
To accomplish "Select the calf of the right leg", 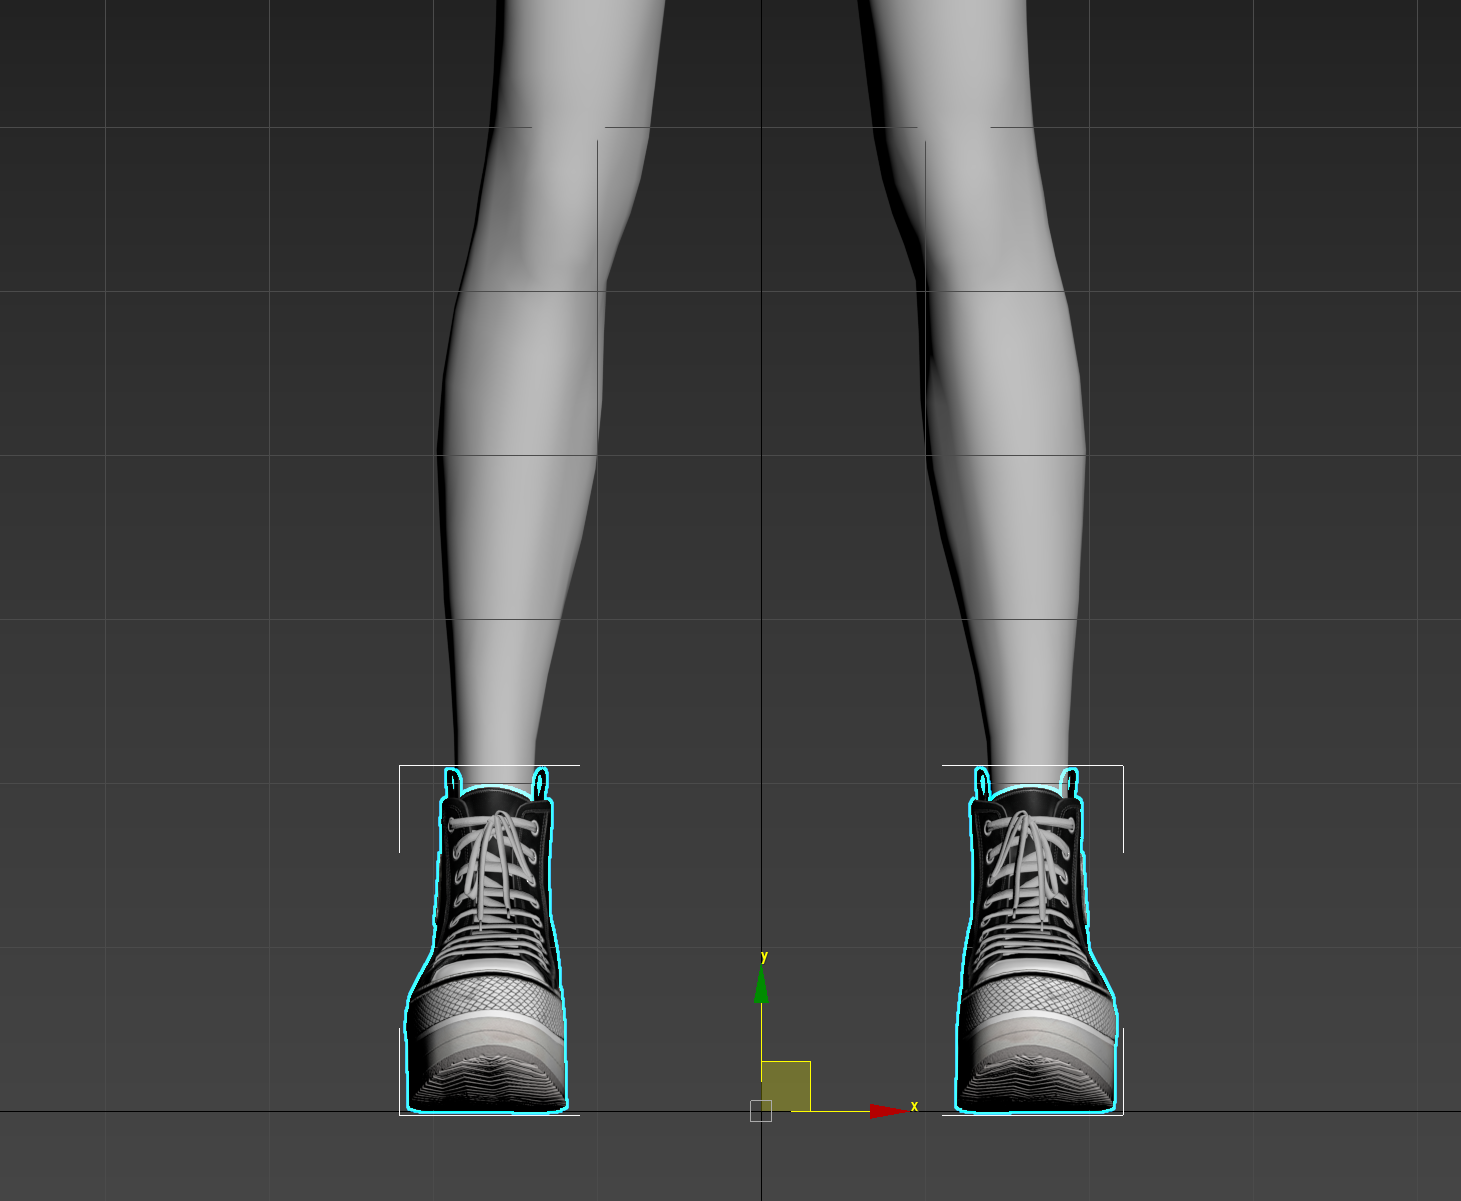I will (x=1005, y=400).
